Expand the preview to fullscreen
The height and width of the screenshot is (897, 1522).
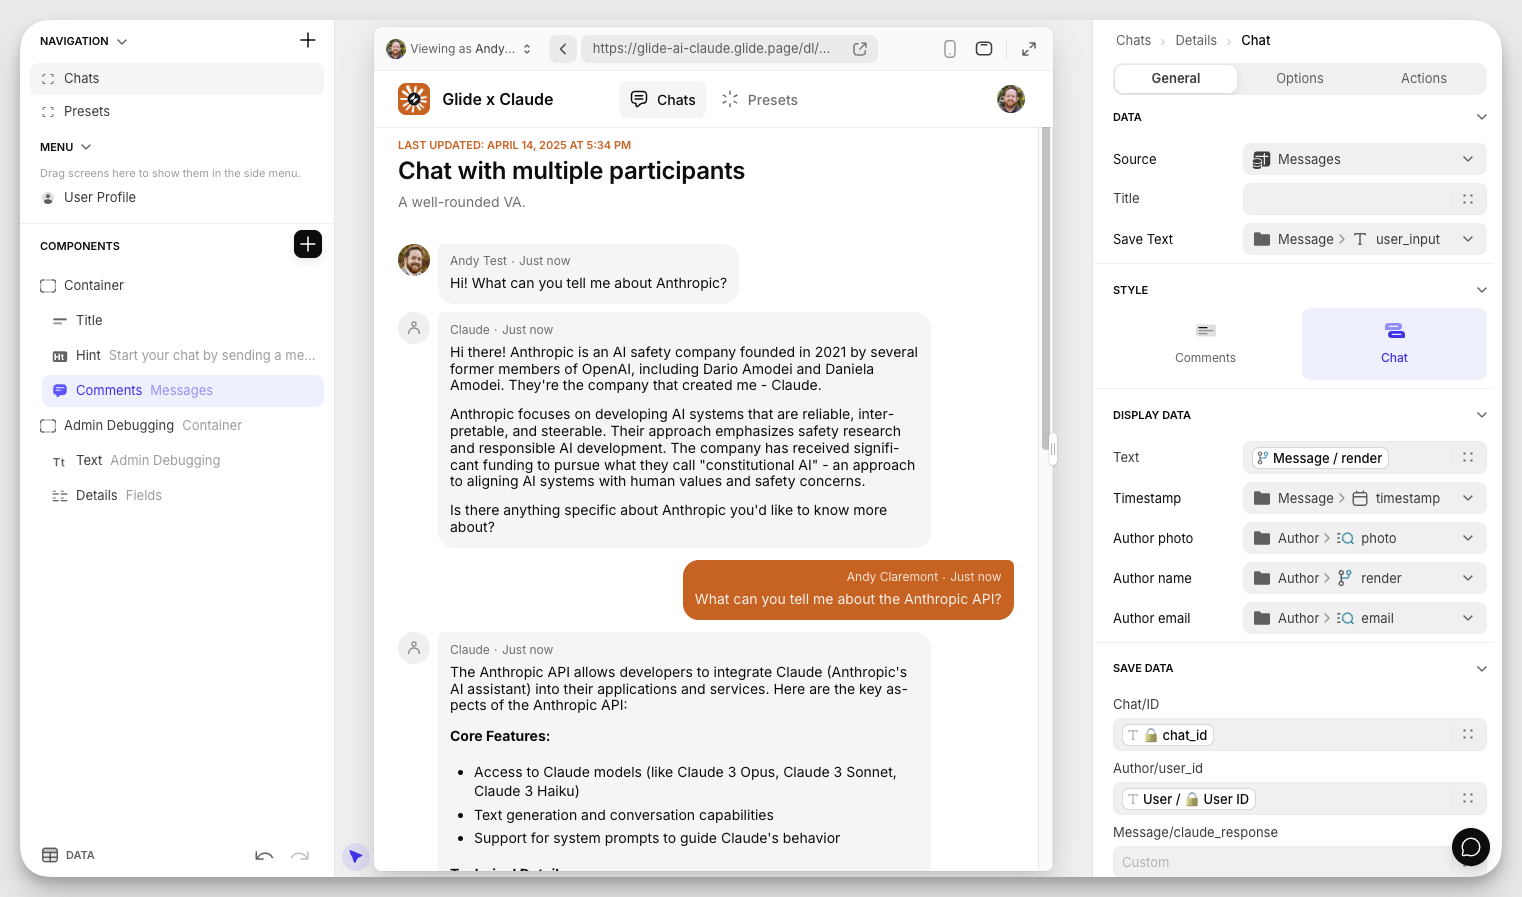point(1029,48)
